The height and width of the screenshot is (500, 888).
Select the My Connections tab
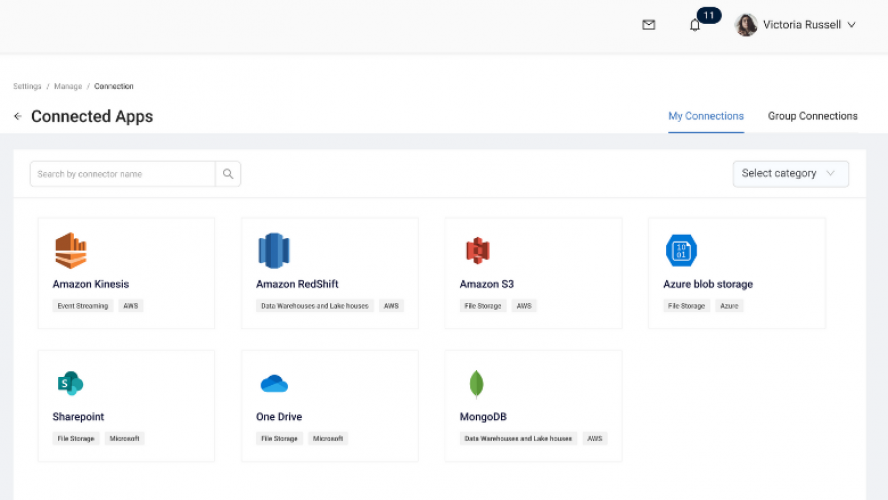coord(706,116)
